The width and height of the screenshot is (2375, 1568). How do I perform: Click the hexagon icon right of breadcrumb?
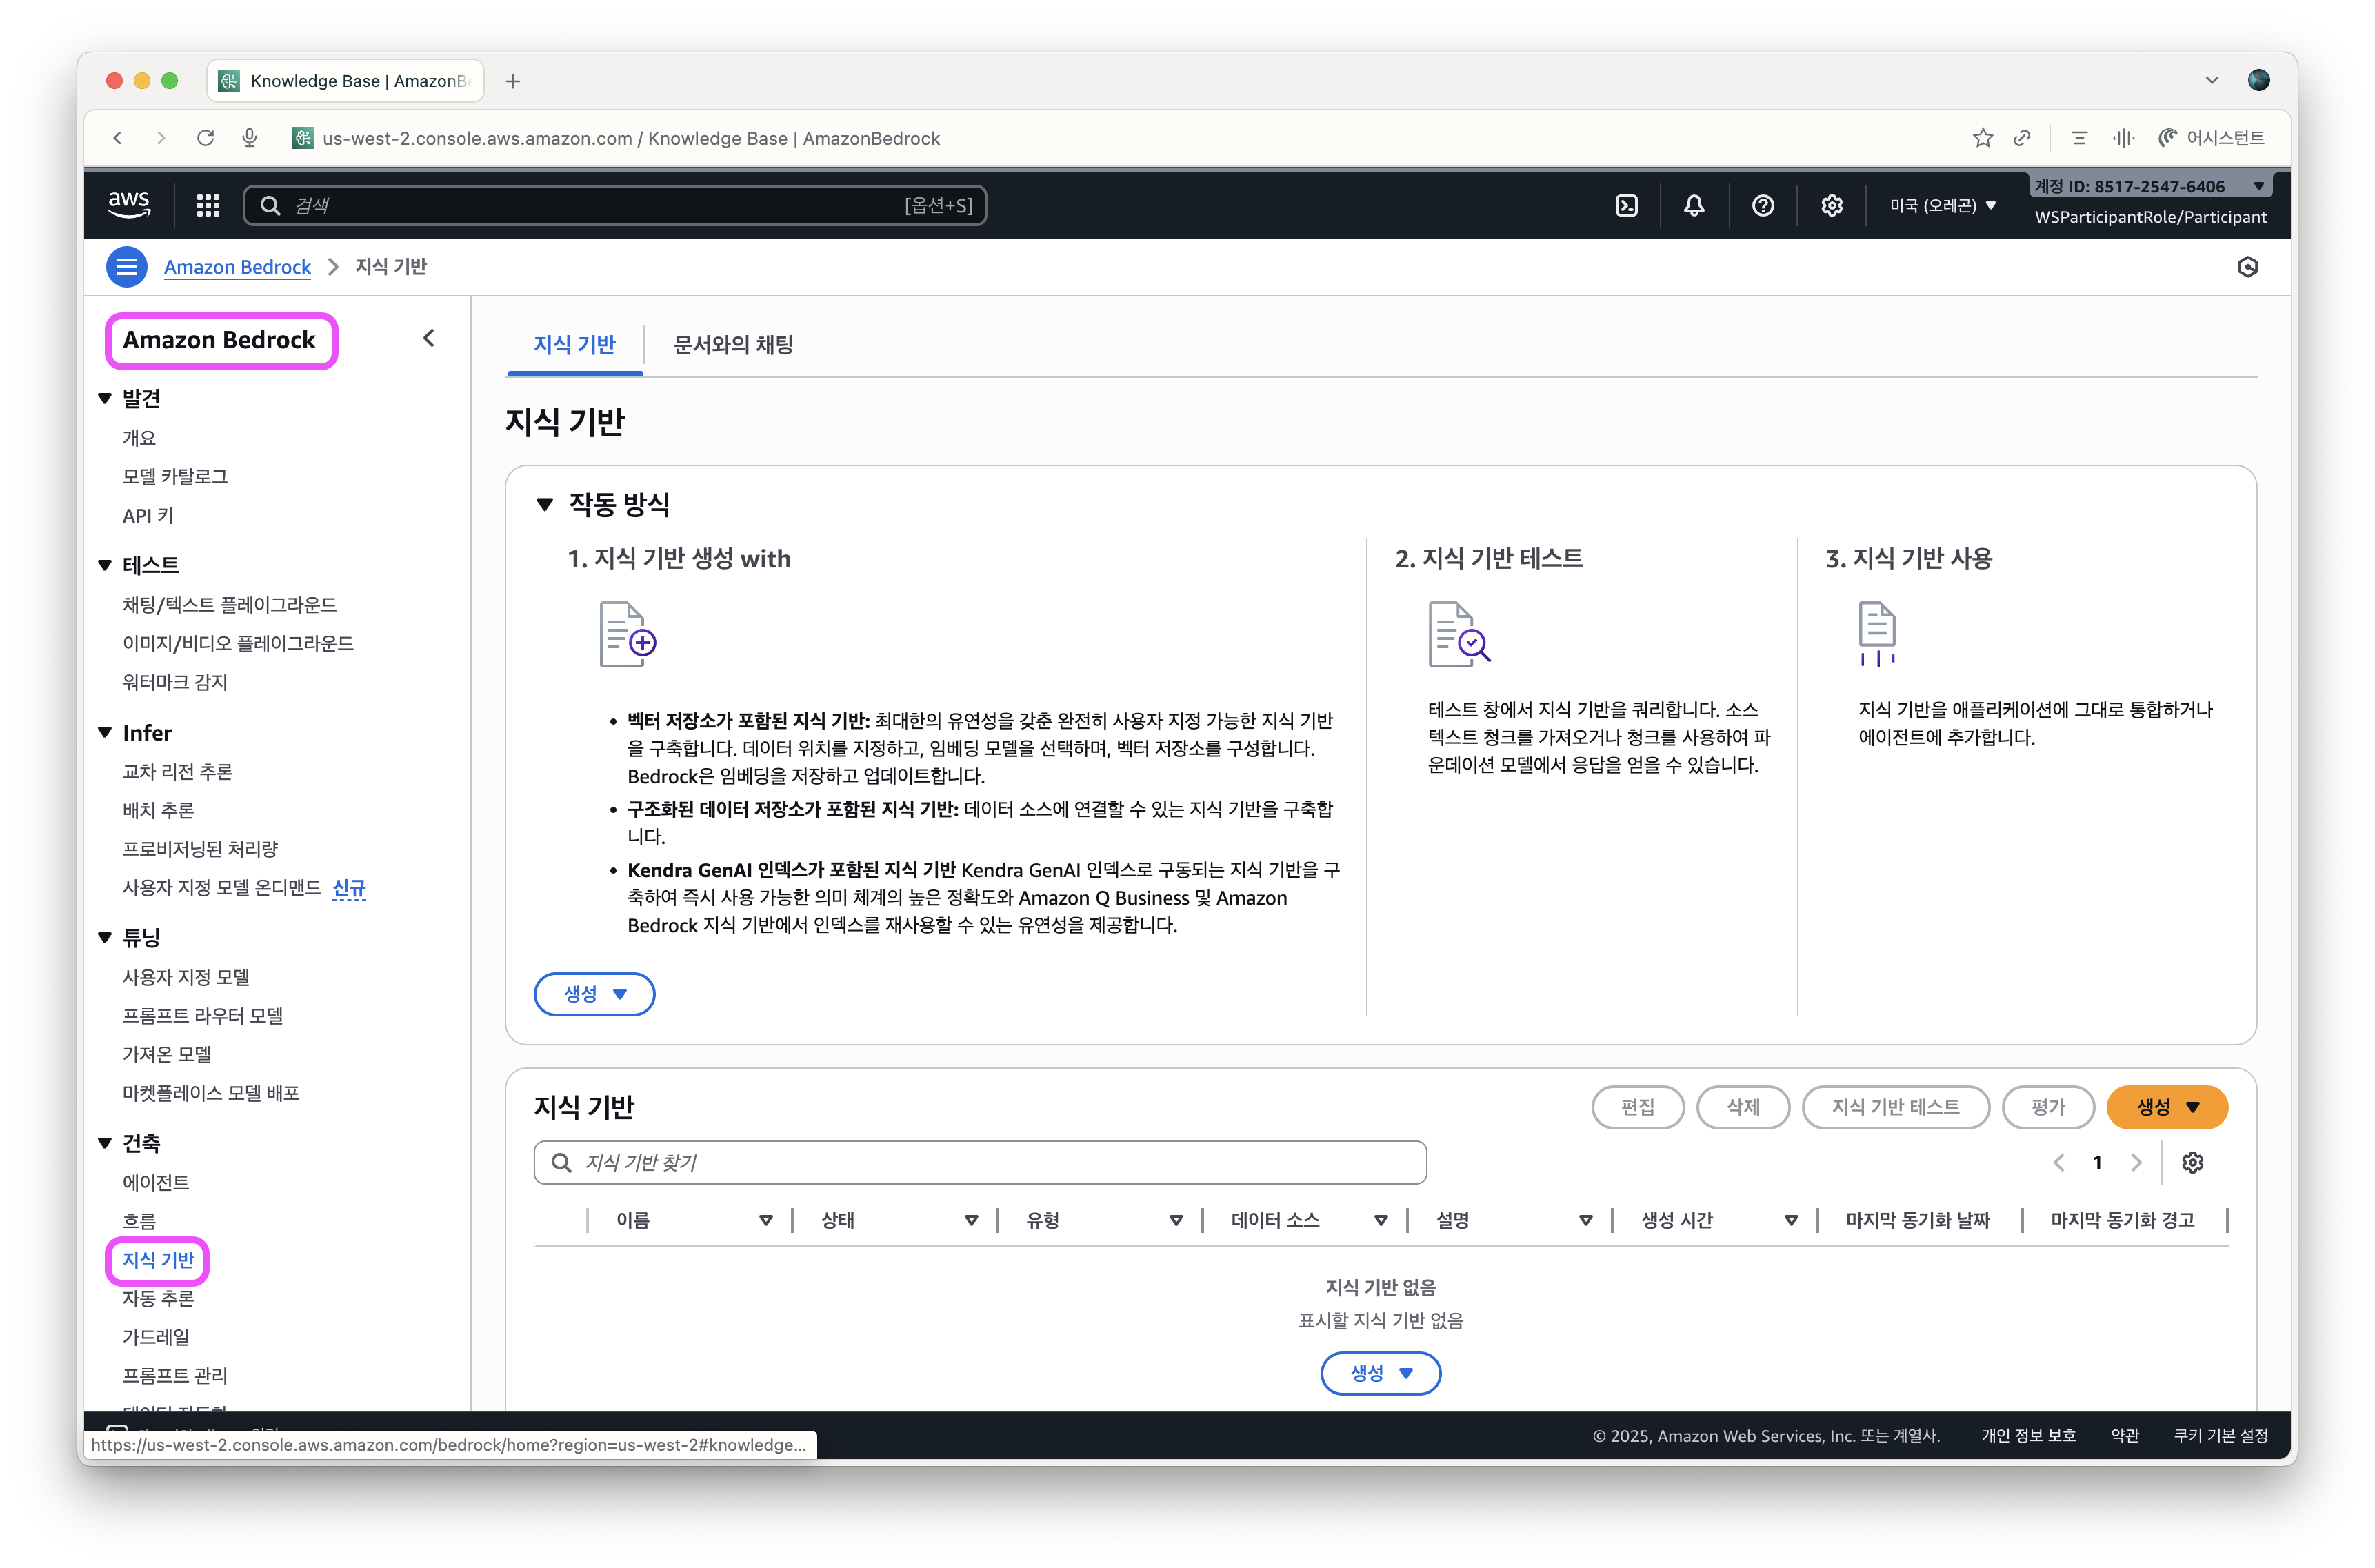2247,267
